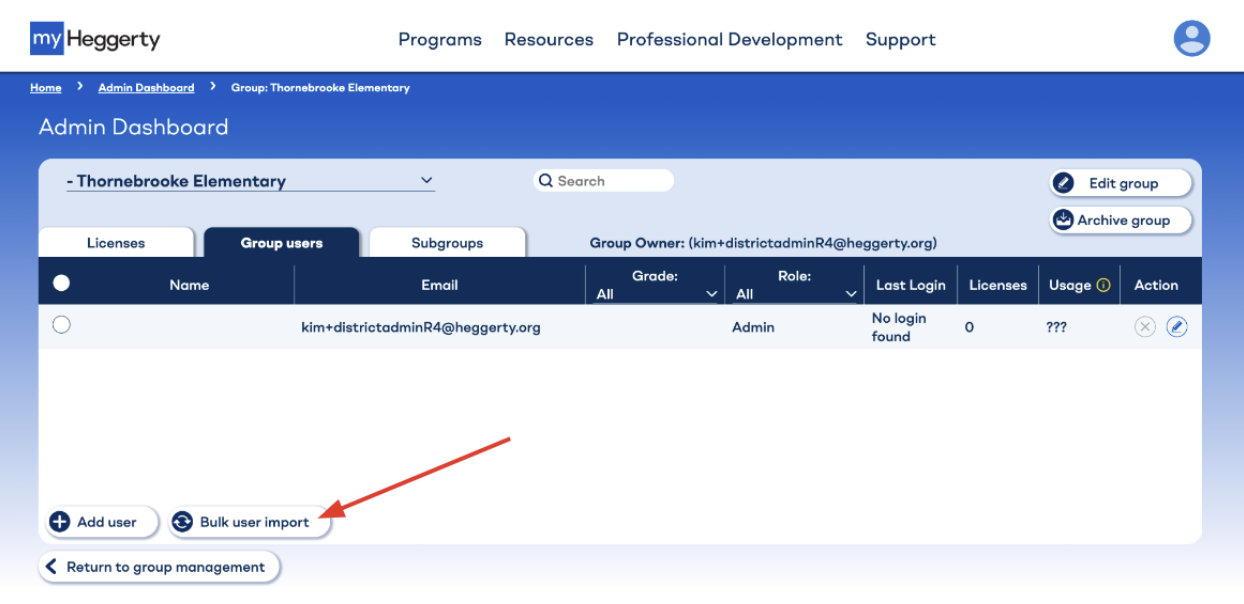The height and width of the screenshot is (604, 1244).
Task: Click Bulk user import button
Action: click(x=250, y=522)
